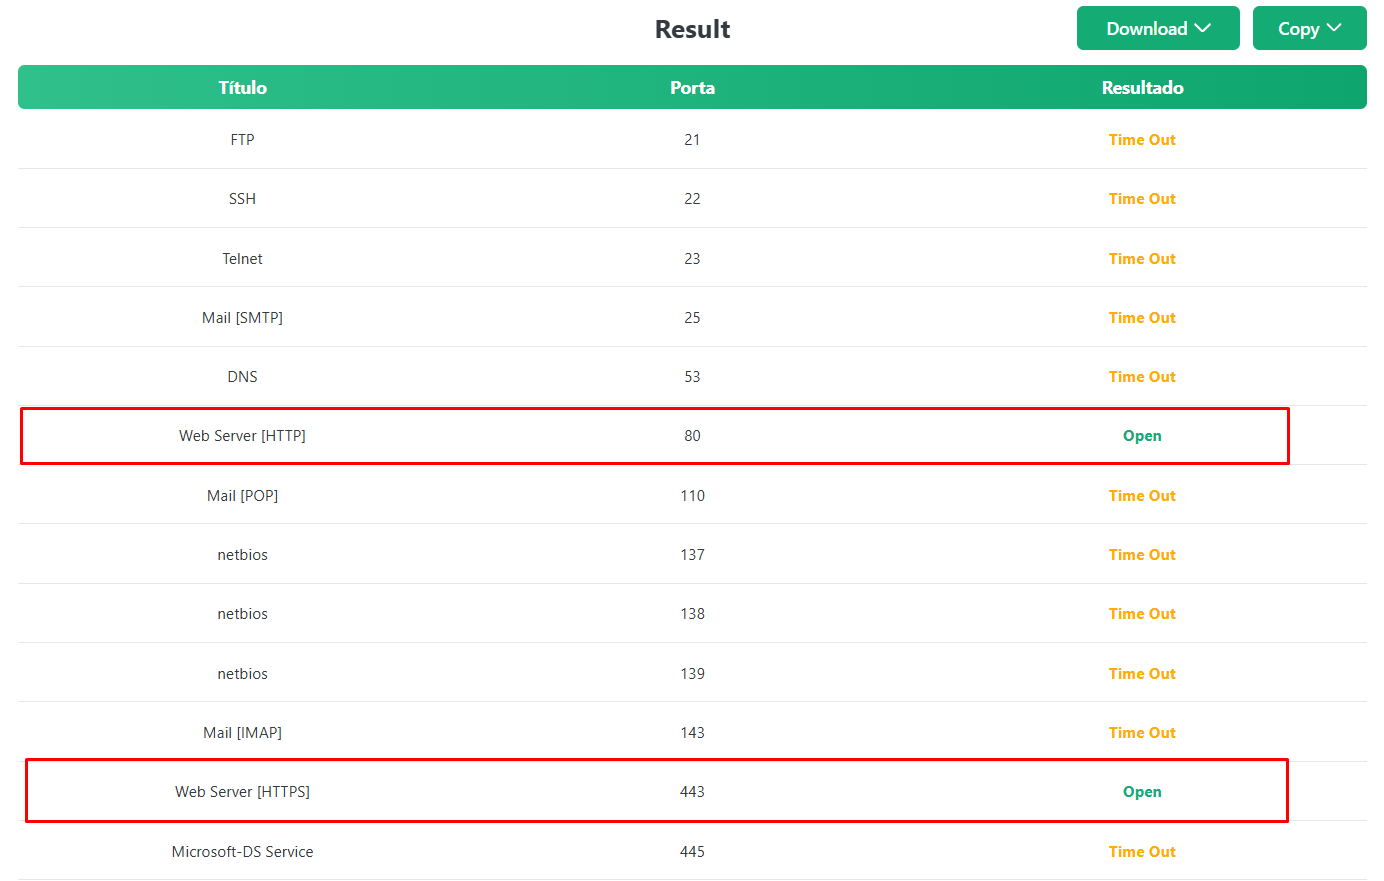The height and width of the screenshot is (881, 1384).
Task: Click port number 137
Action: click(692, 555)
